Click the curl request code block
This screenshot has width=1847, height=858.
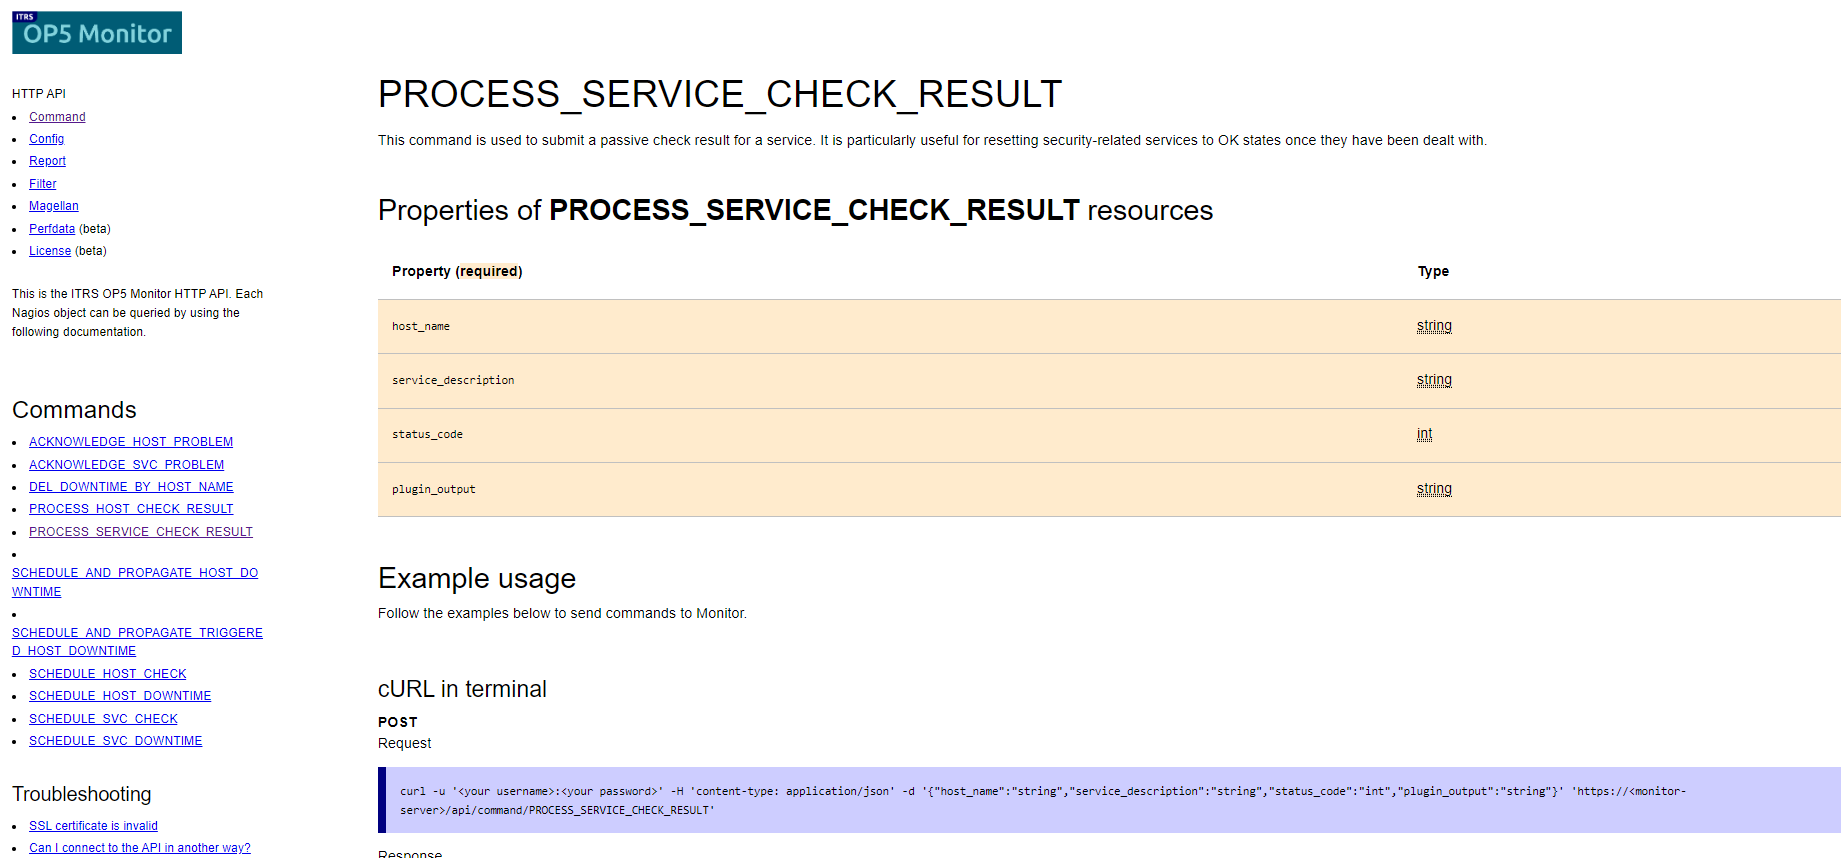pos(1109,800)
